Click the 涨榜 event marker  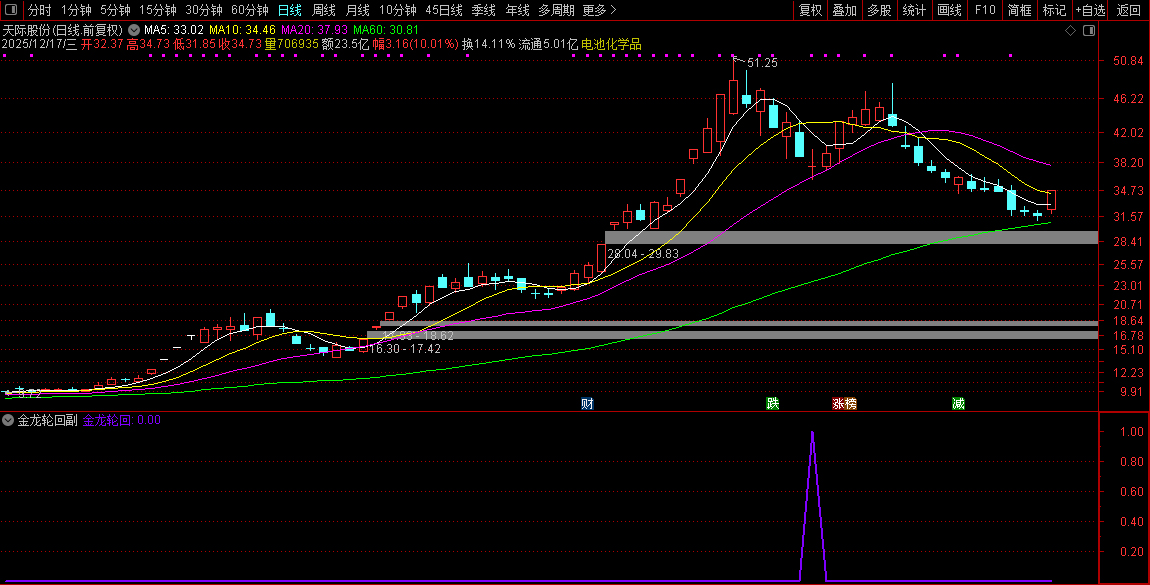(x=844, y=404)
